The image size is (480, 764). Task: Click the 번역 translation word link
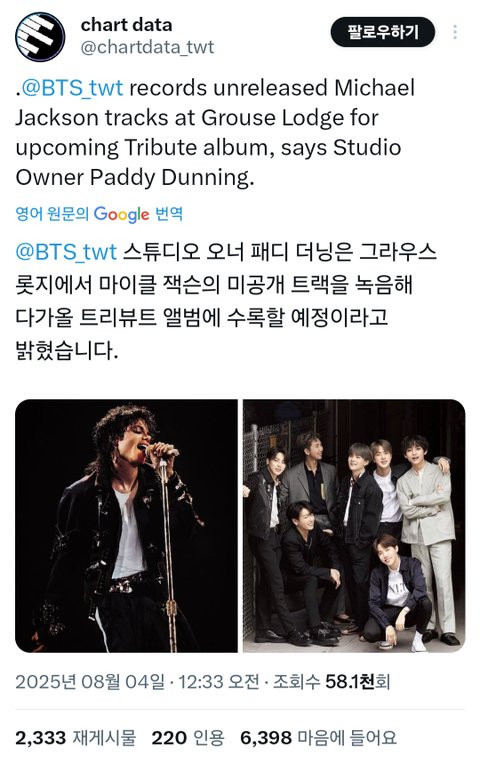pyautogui.click(x=169, y=214)
